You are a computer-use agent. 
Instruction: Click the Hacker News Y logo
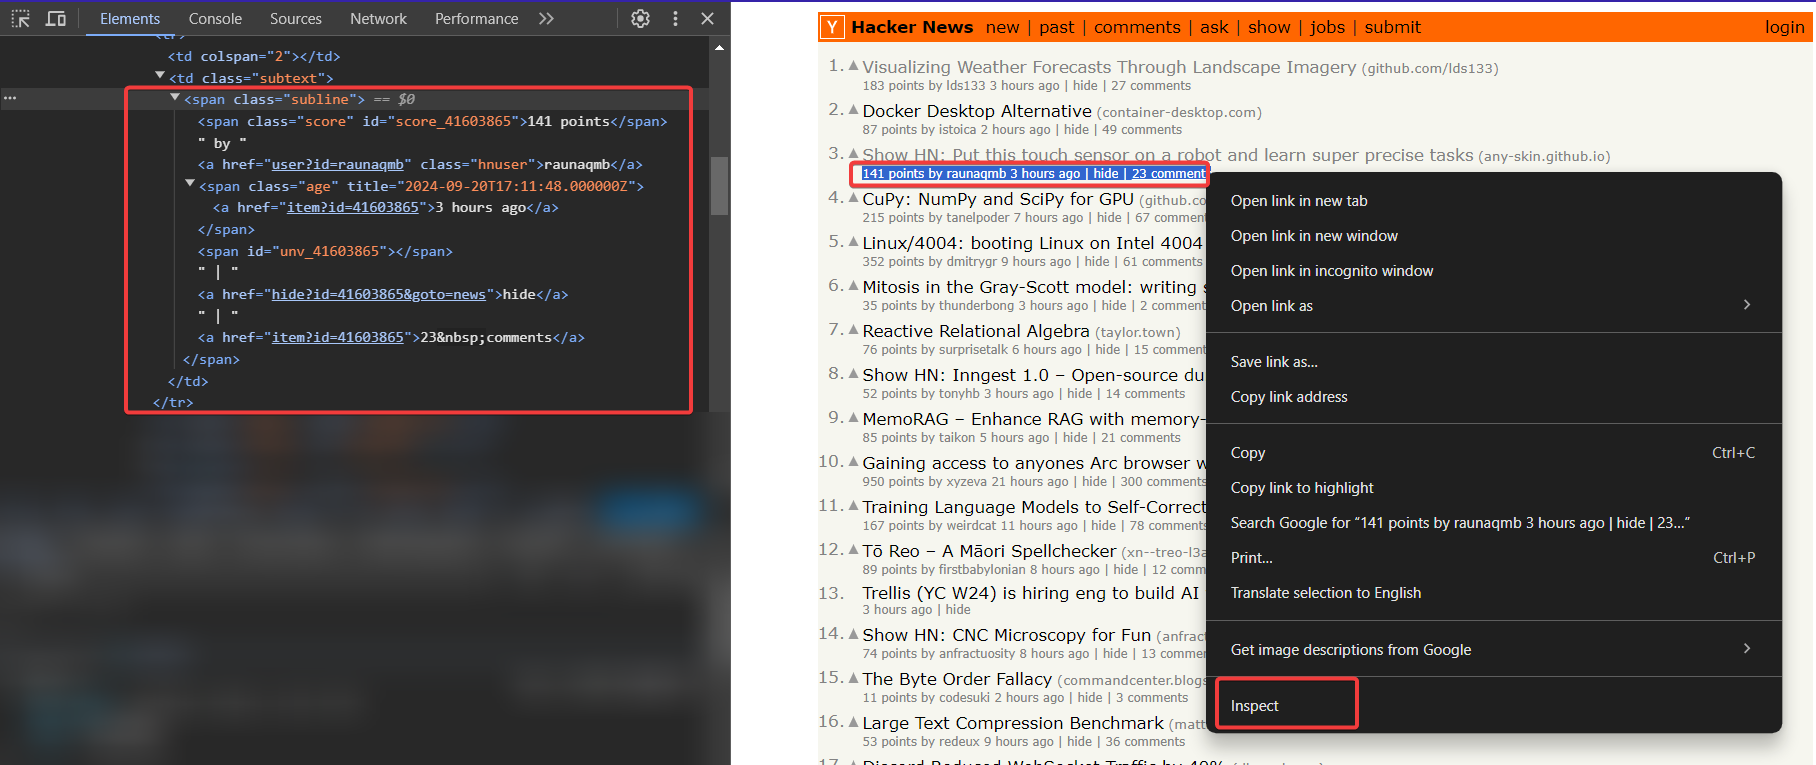click(832, 28)
